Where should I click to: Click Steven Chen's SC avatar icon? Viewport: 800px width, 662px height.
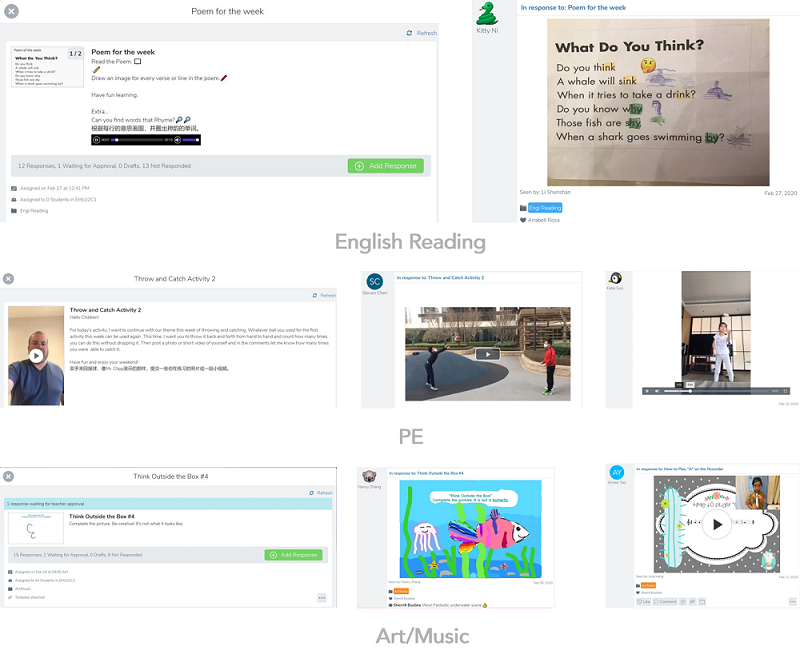375,282
